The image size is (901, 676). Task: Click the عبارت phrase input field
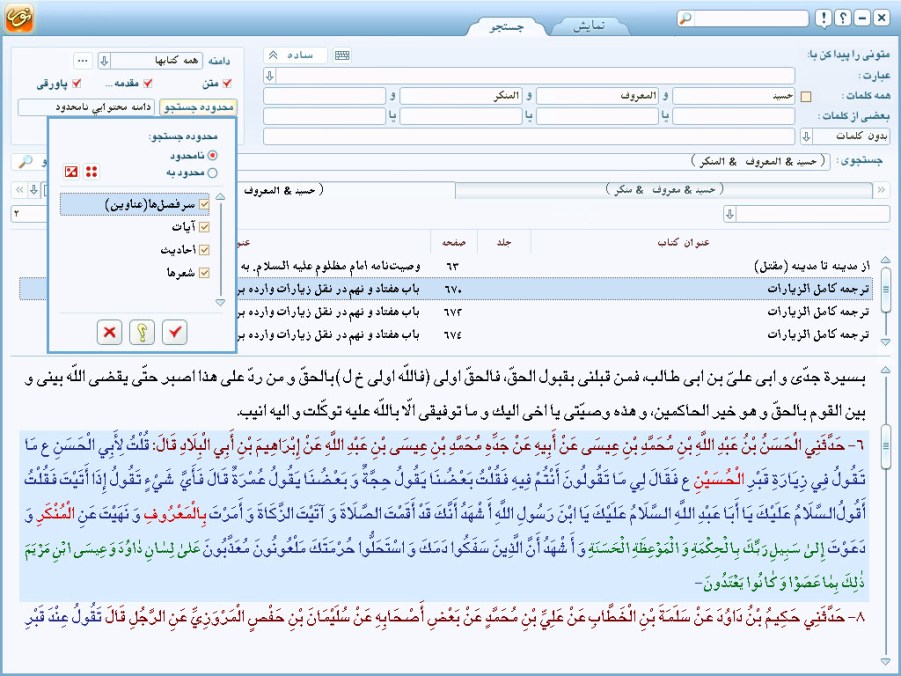click(536, 75)
